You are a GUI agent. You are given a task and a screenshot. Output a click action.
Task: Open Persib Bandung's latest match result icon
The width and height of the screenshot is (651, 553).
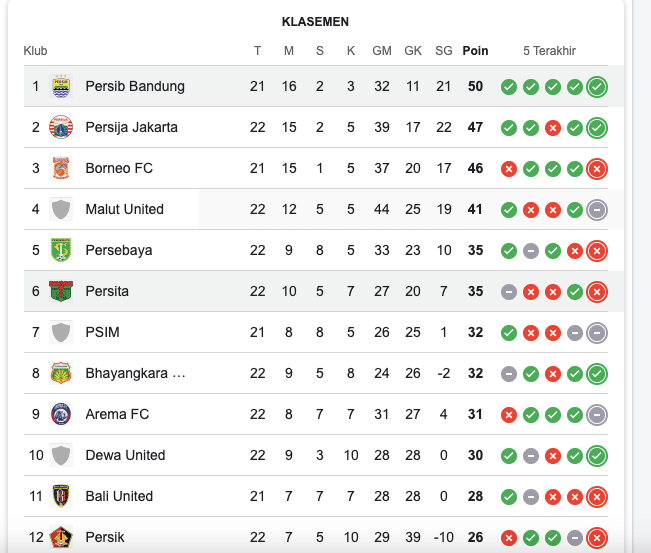click(x=597, y=87)
